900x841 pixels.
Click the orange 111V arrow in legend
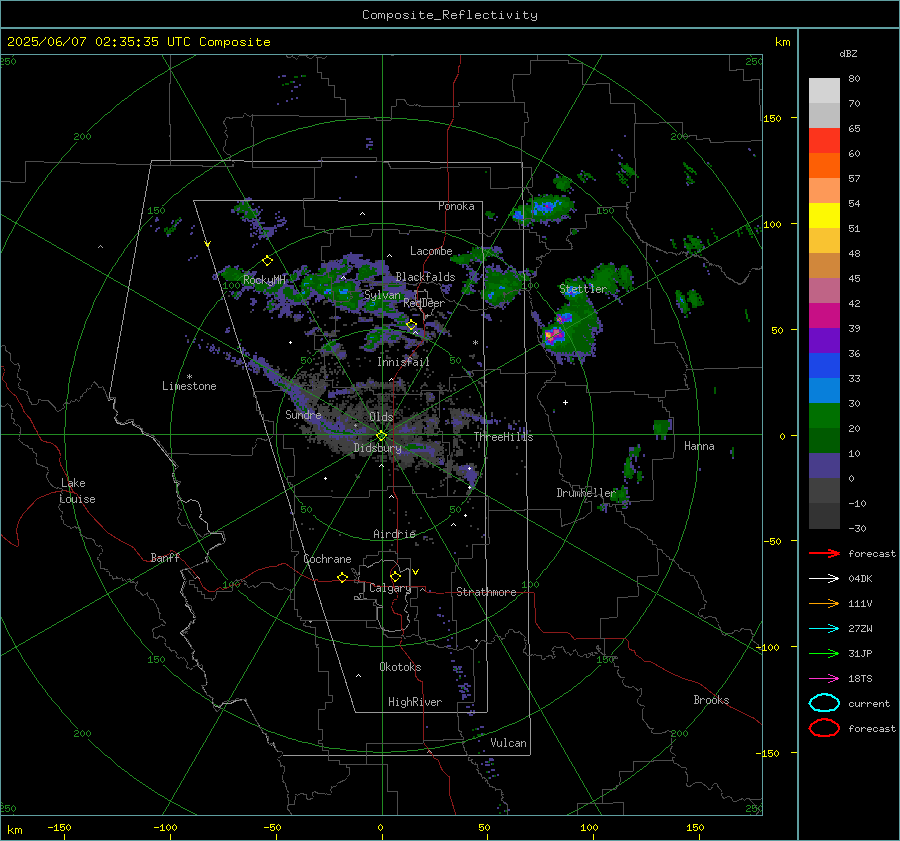(x=824, y=603)
